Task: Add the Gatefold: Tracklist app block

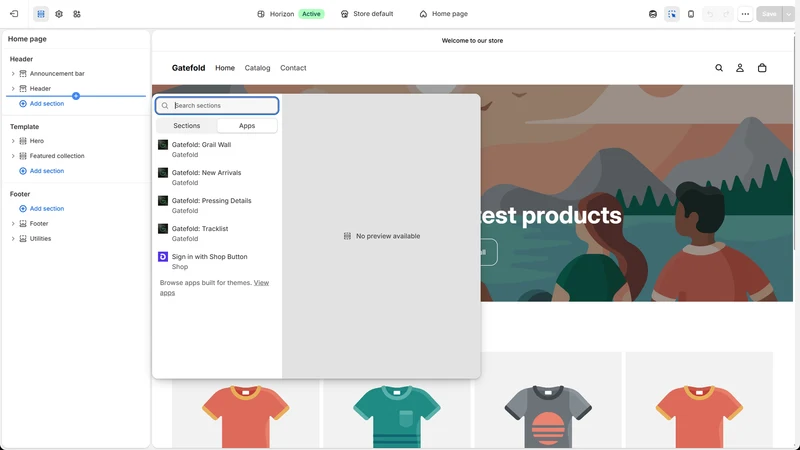Action: 217,234
